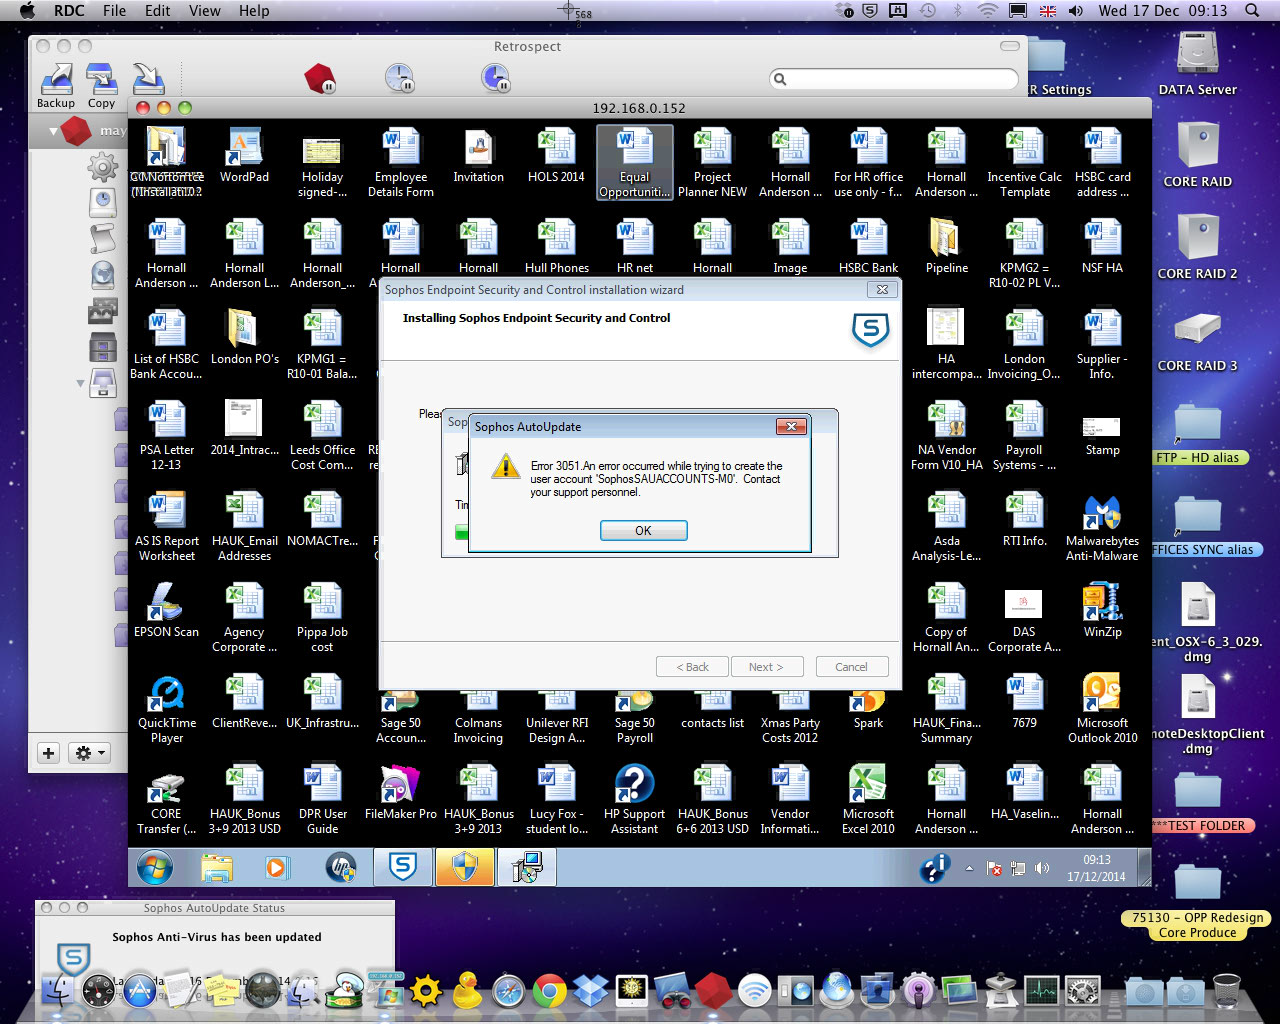Open the Spark desktop shortcut
The width and height of the screenshot is (1280, 1024).
tap(868, 709)
